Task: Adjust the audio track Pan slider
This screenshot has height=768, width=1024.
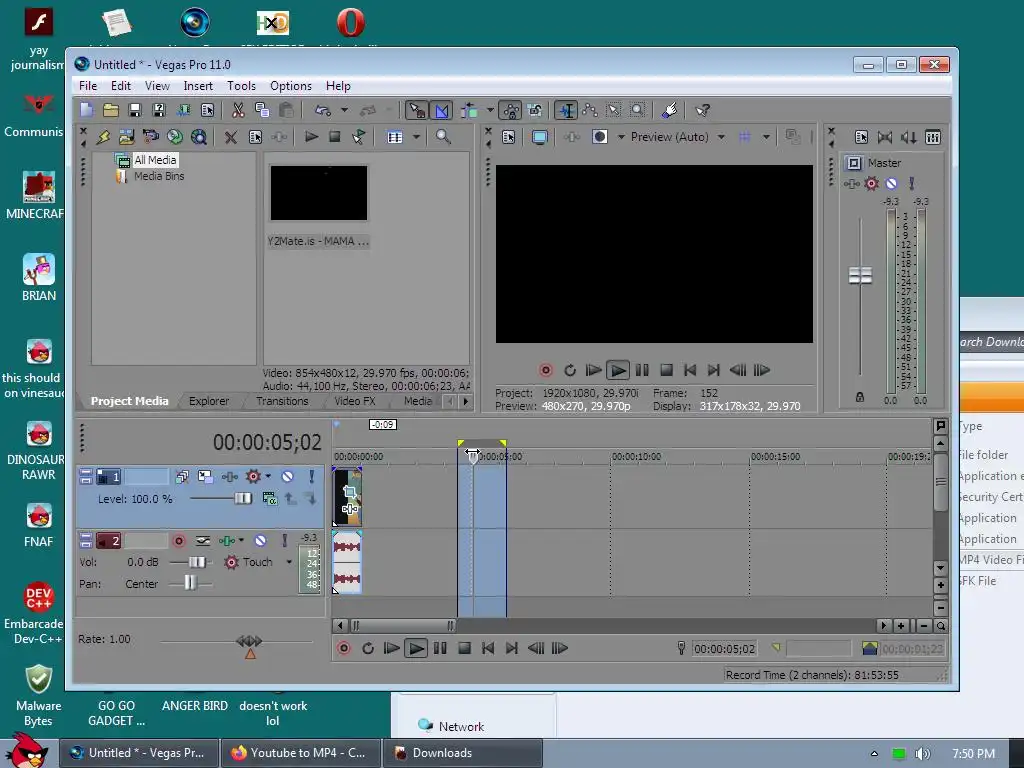Action: 190,583
